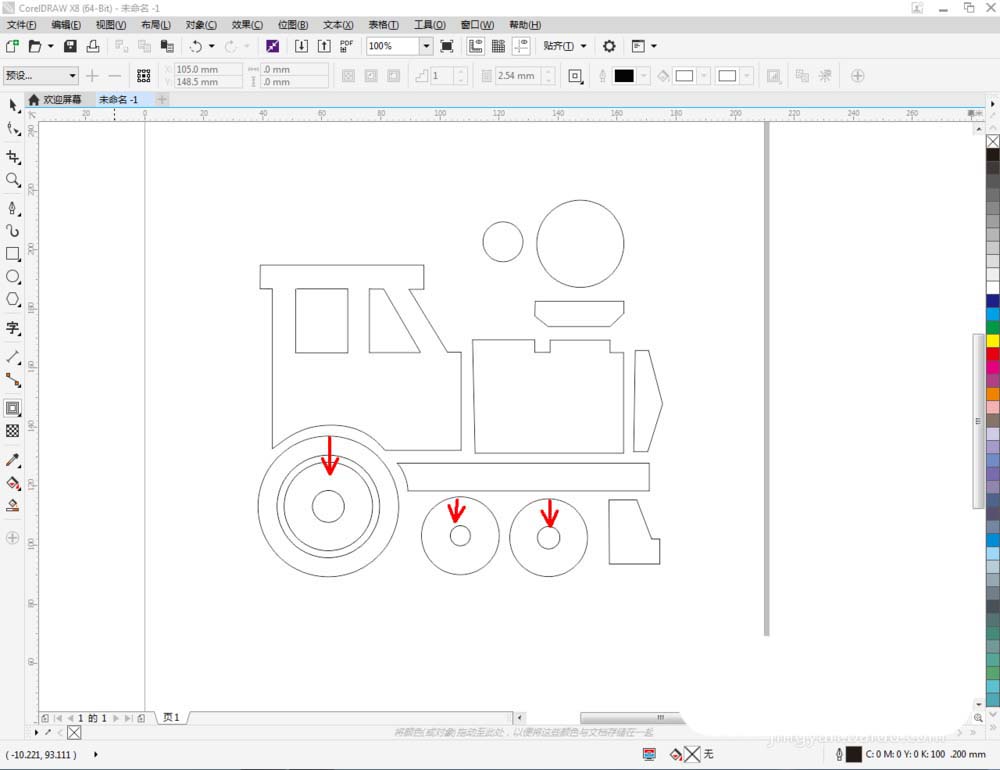Image resolution: width=1000 pixels, height=770 pixels.
Task: Click the Print icon
Action: tap(93, 46)
